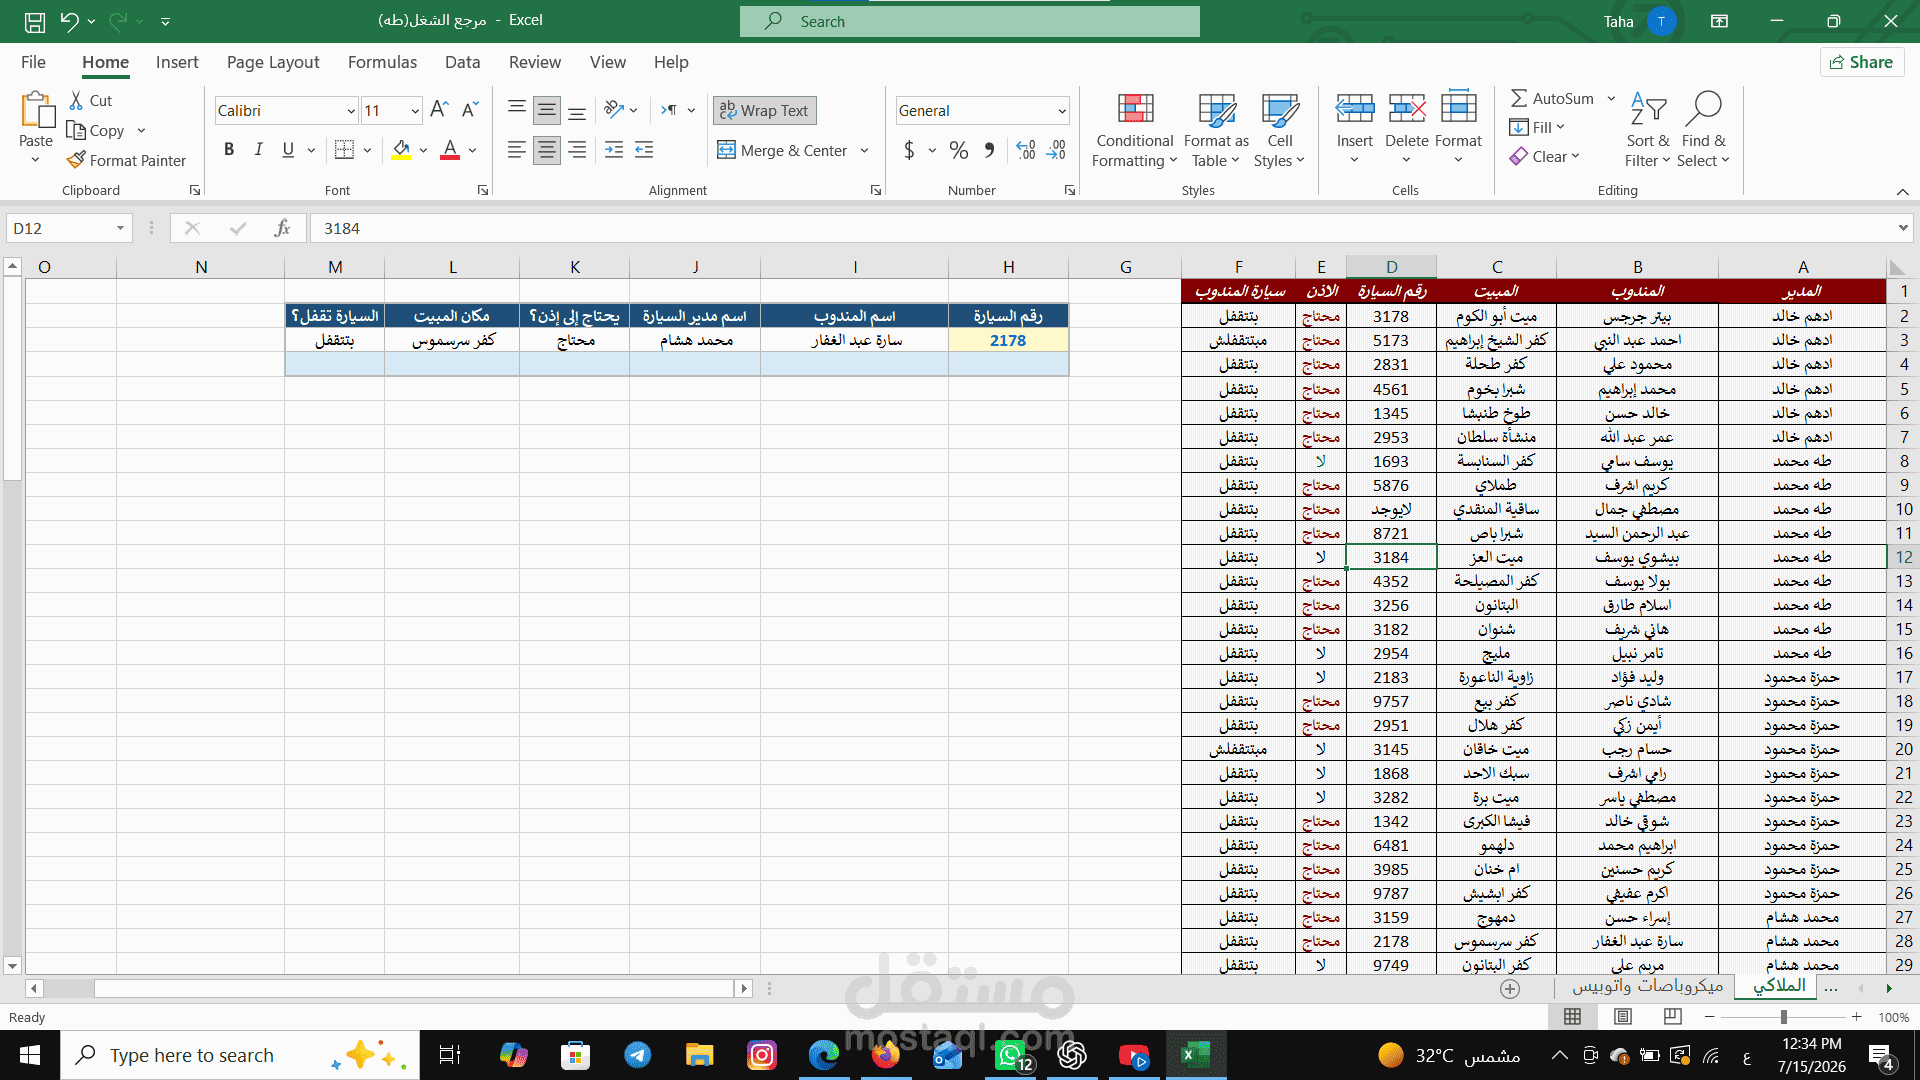This screenshot has width=1920, height=1080.
Task: Select the Format Painter tool
Action: coord(126,160)
